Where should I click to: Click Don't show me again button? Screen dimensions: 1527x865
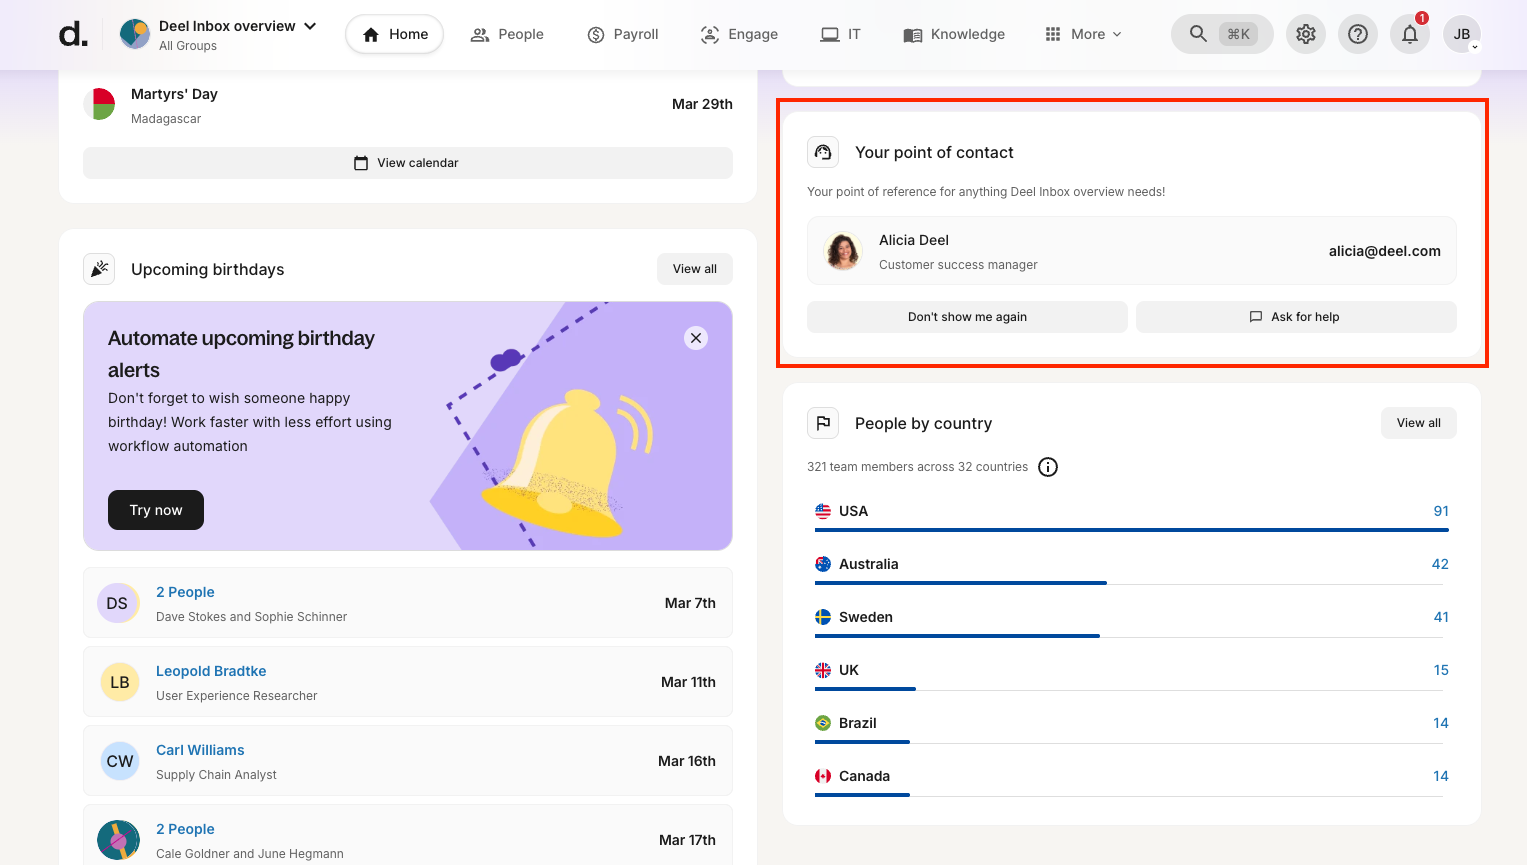[x=967, y=317]
